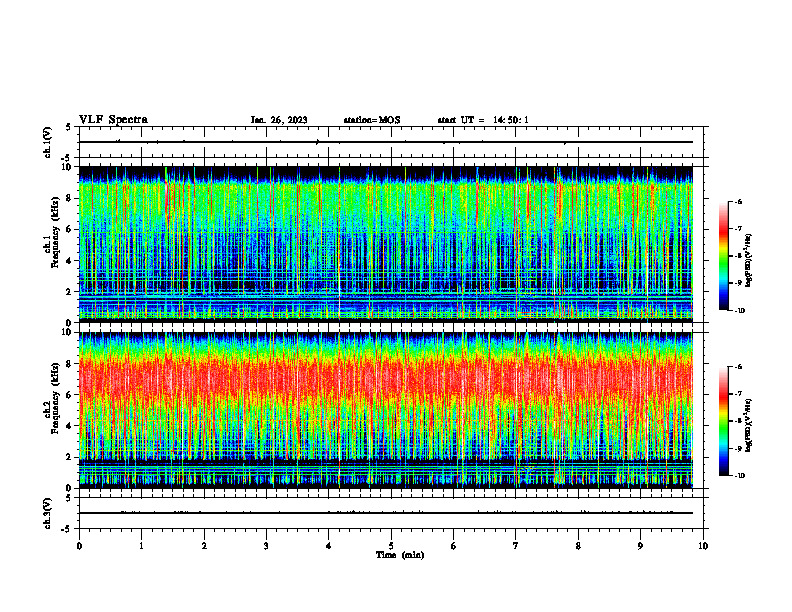Click time axis tick label '6'

(454, 546)
